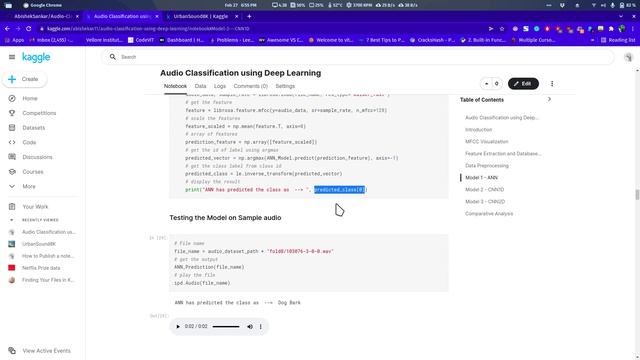Click the search magnifier icon
640x360 pixels.
(113, 57)
